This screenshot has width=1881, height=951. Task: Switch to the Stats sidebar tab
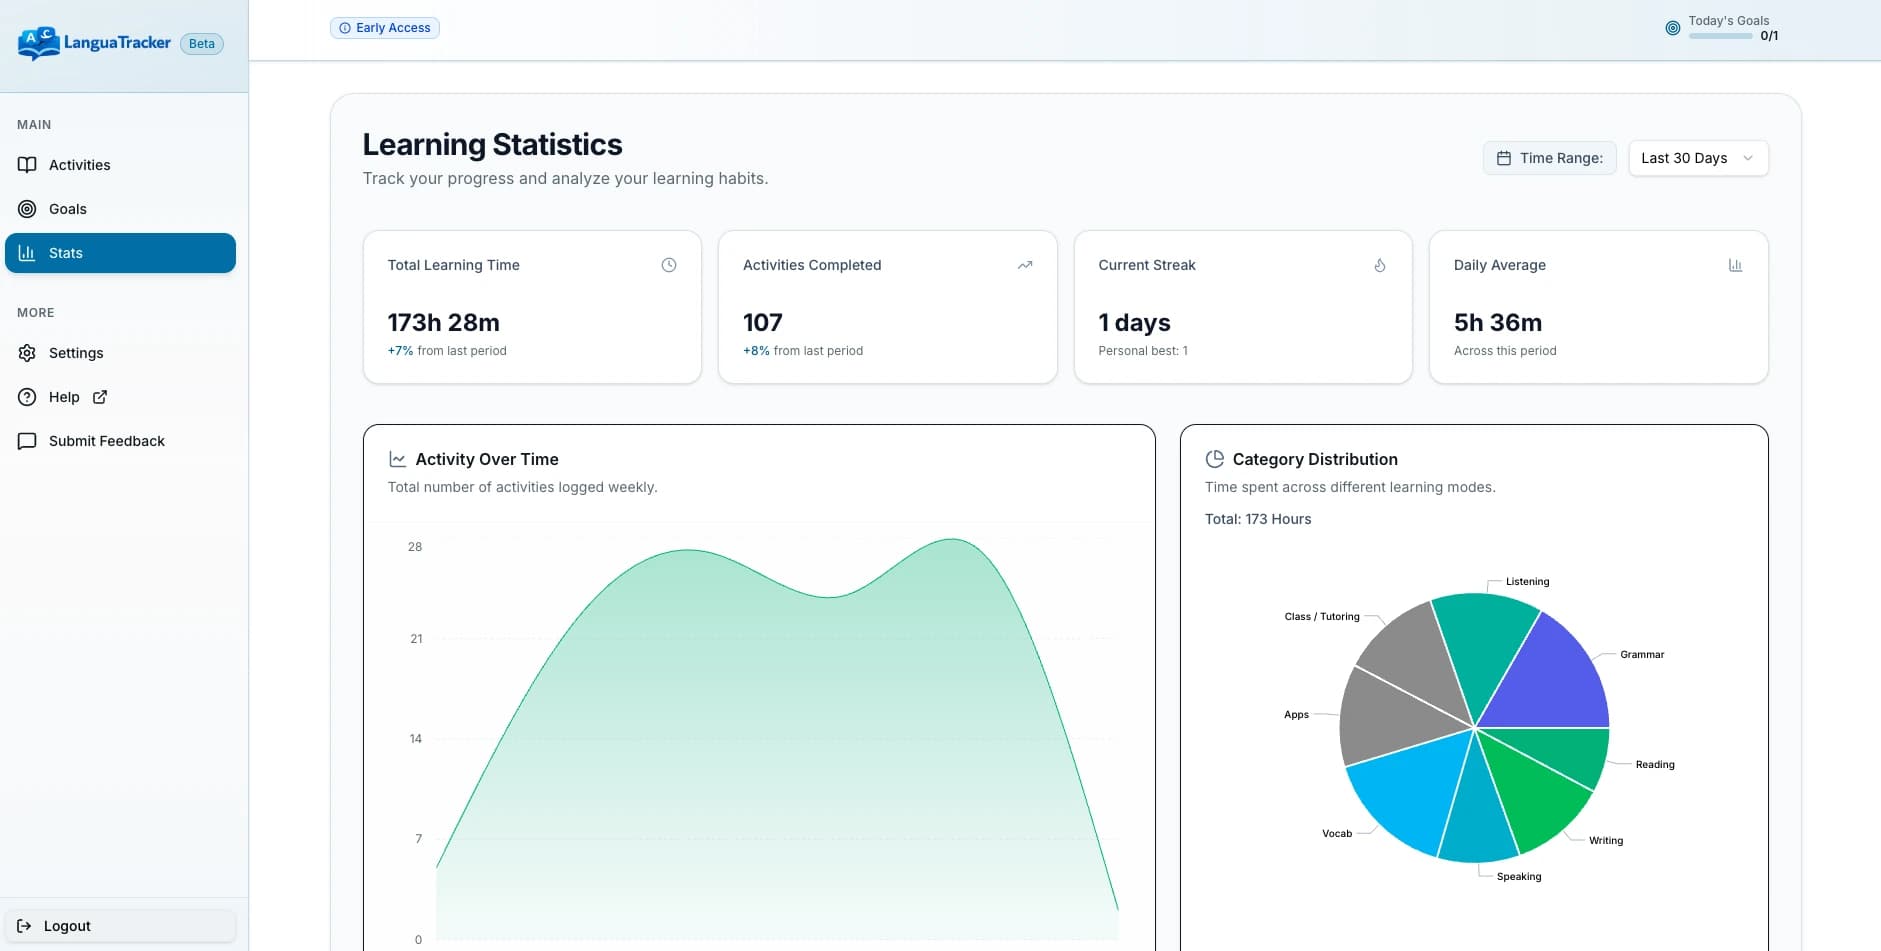[x=66, y=253]
